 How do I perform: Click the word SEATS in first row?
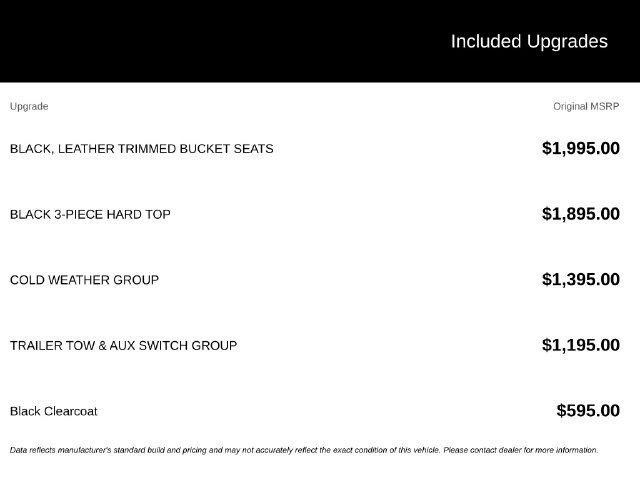(253, 149)
